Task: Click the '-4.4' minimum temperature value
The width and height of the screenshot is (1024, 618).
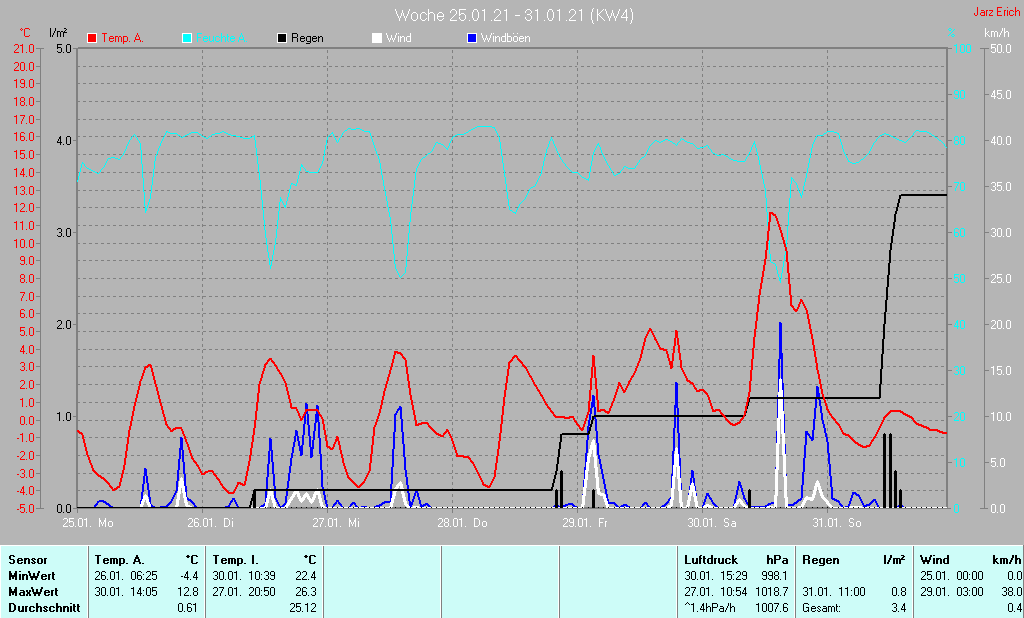Action: (188, 576)
